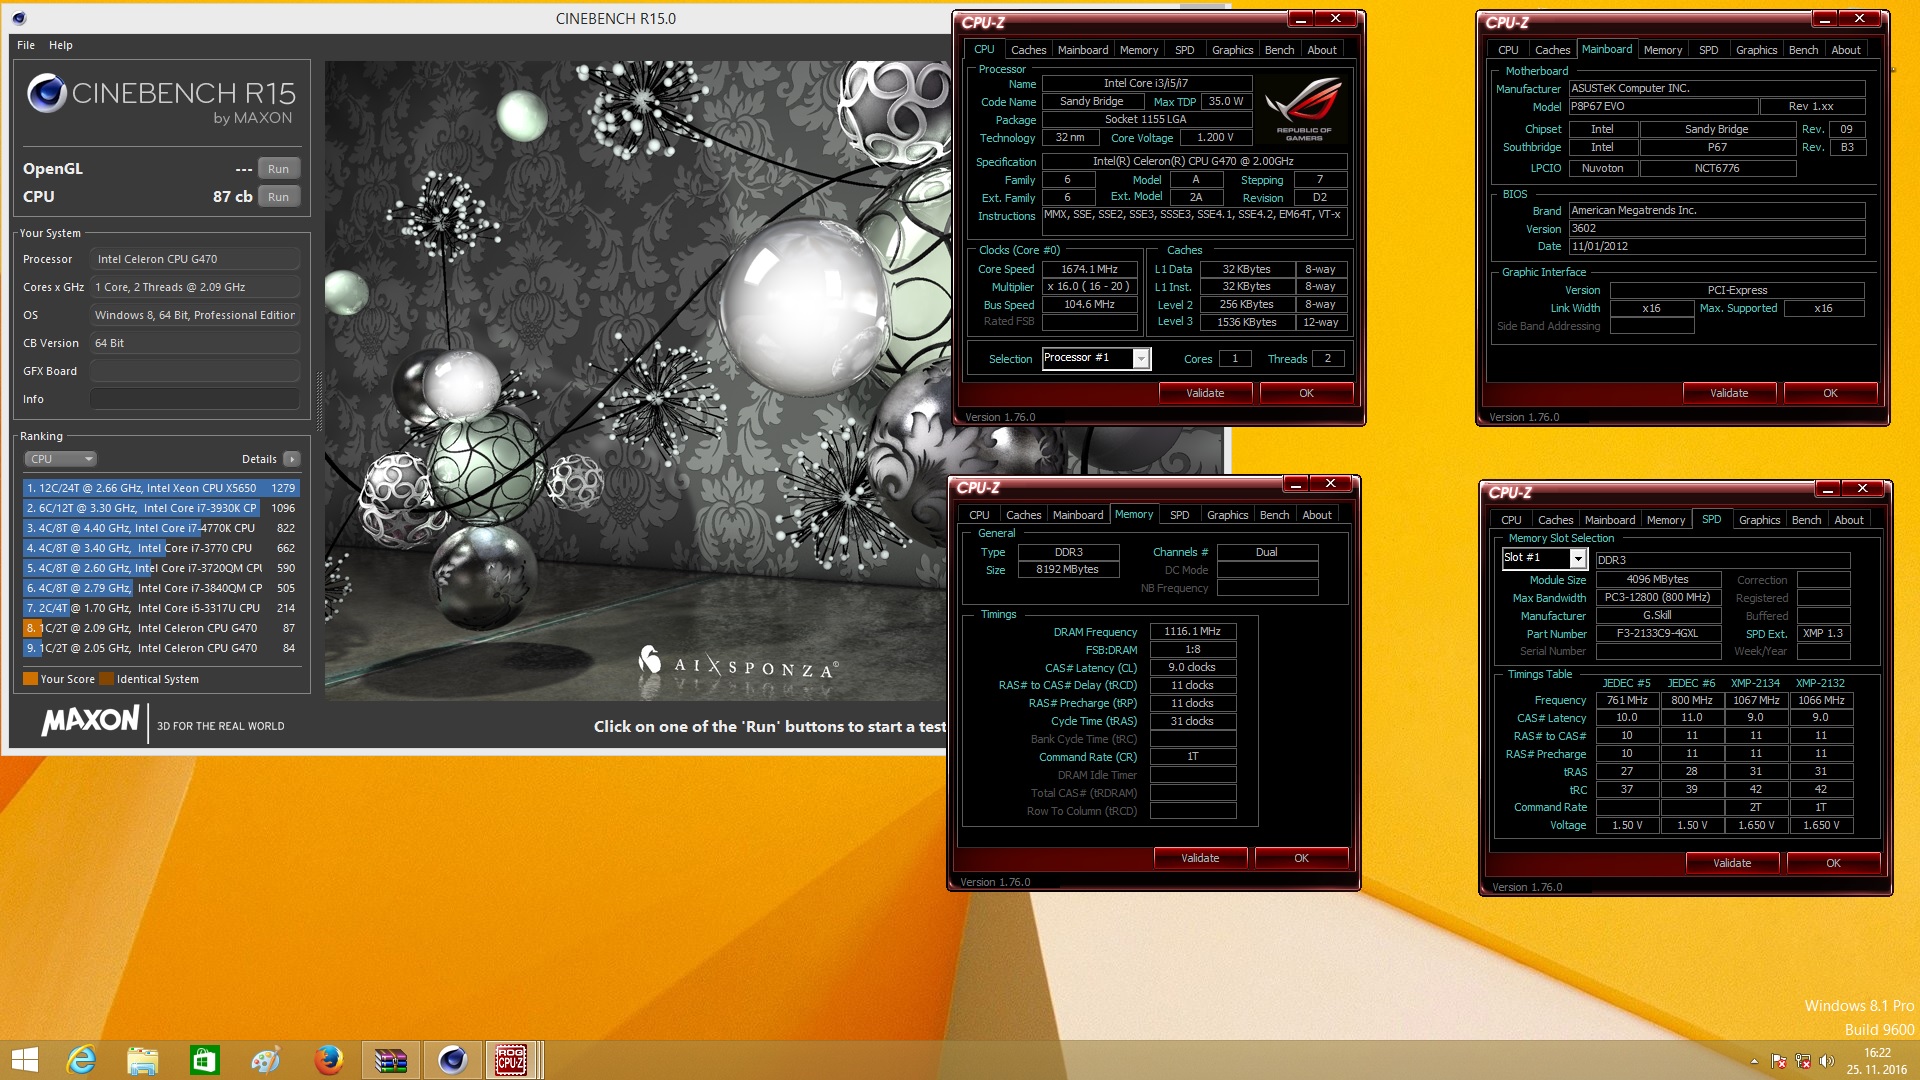
Task: Open the Paint taskbar icon
Action: (267, 1060)
